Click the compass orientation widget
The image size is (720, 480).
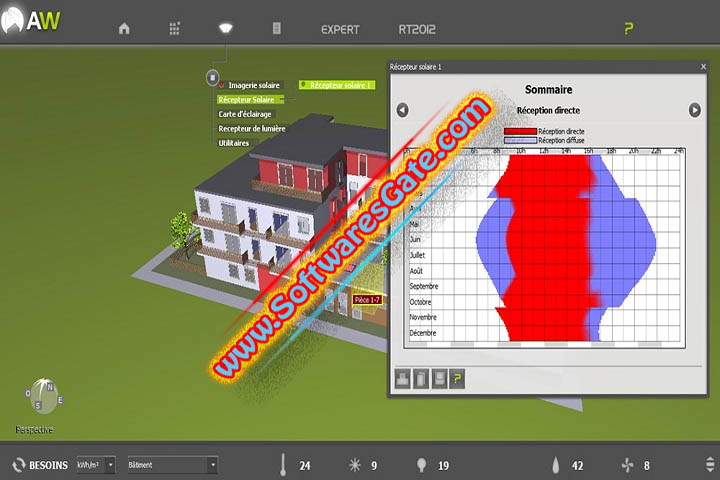coord(43,395)
